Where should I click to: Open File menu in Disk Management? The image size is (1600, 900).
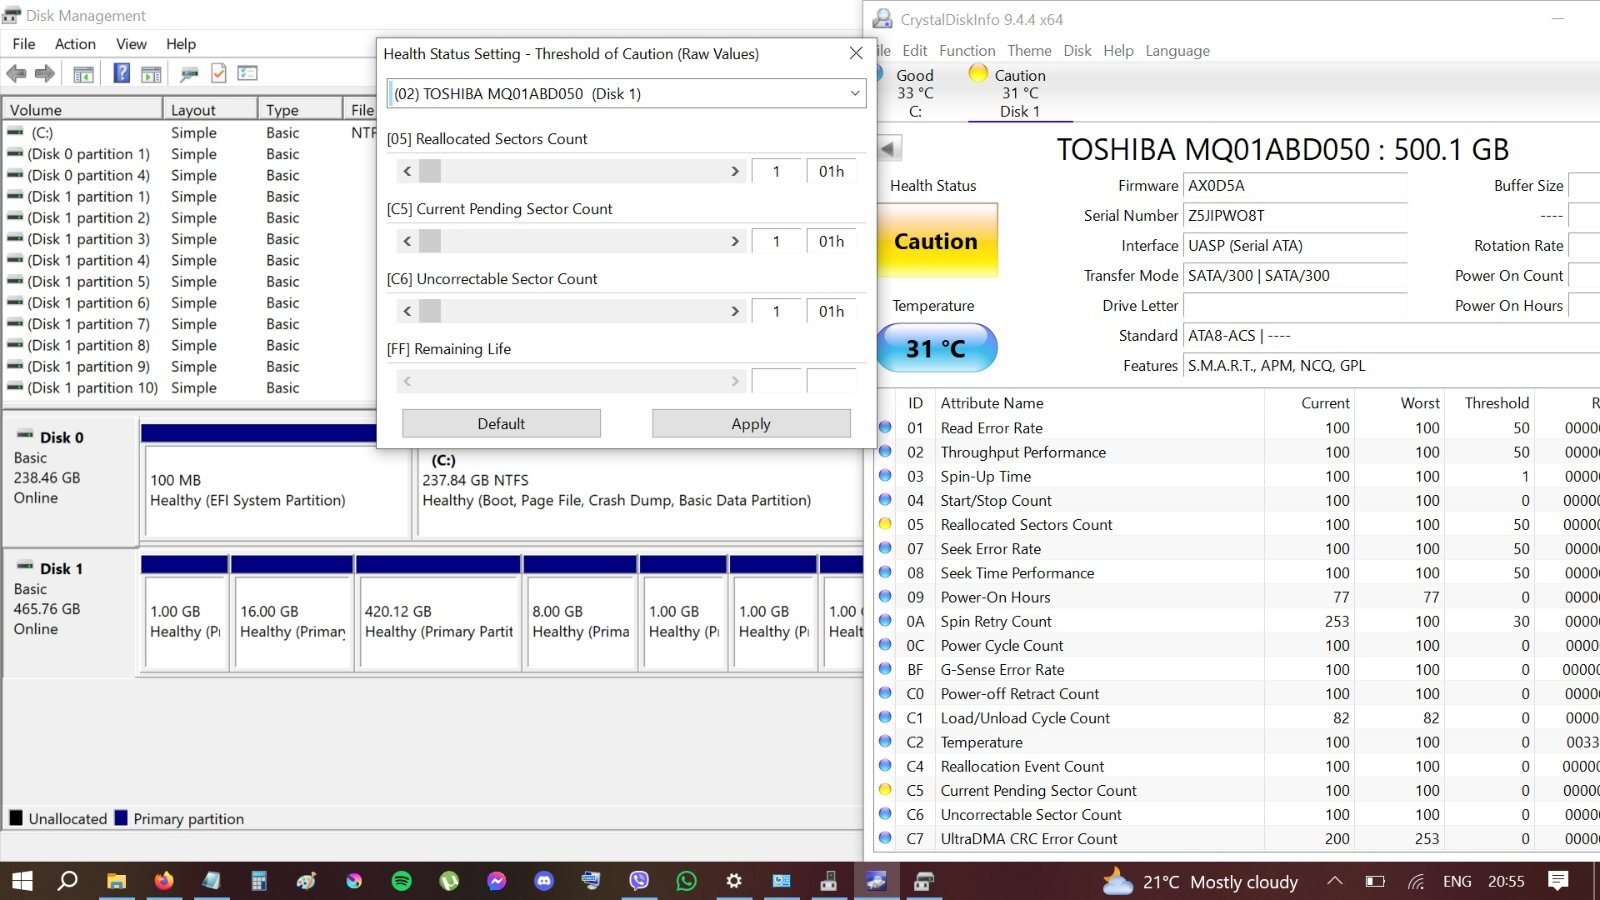point(24,44)
